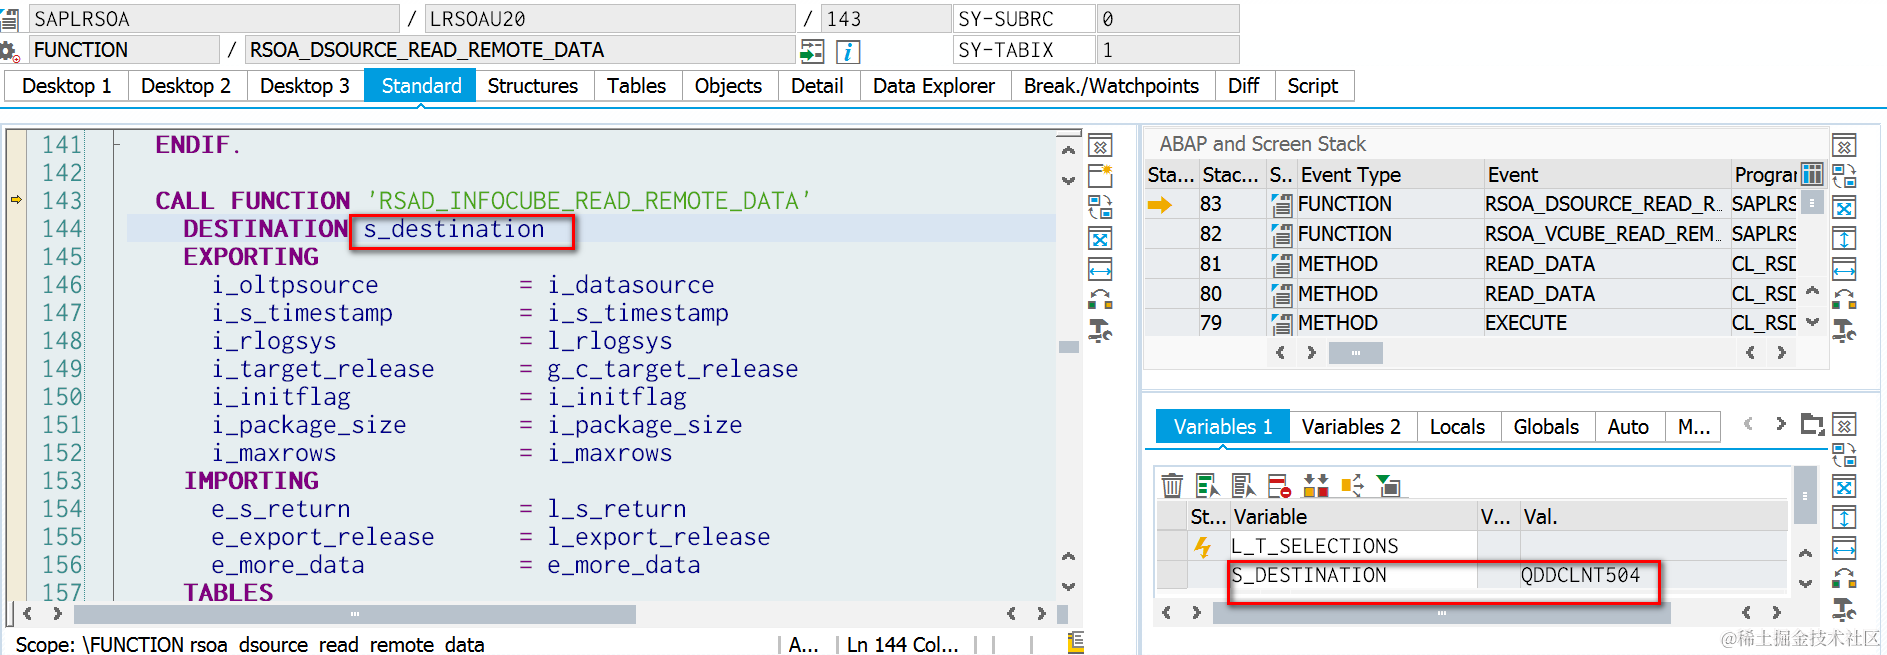
Task: Click the code editor horizontal scrollbar
Action: (355, 614)
